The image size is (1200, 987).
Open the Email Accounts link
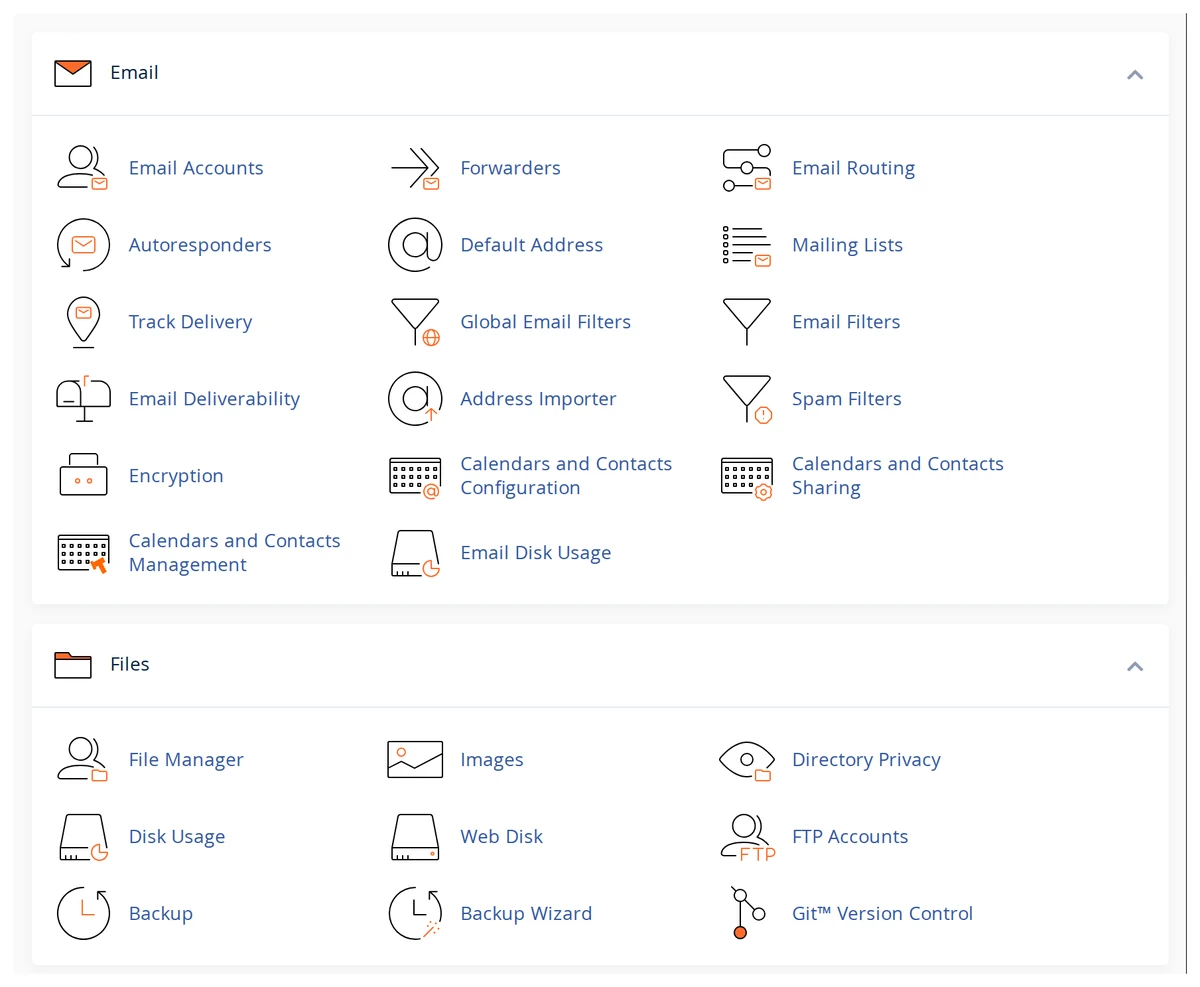coord(196,168)
